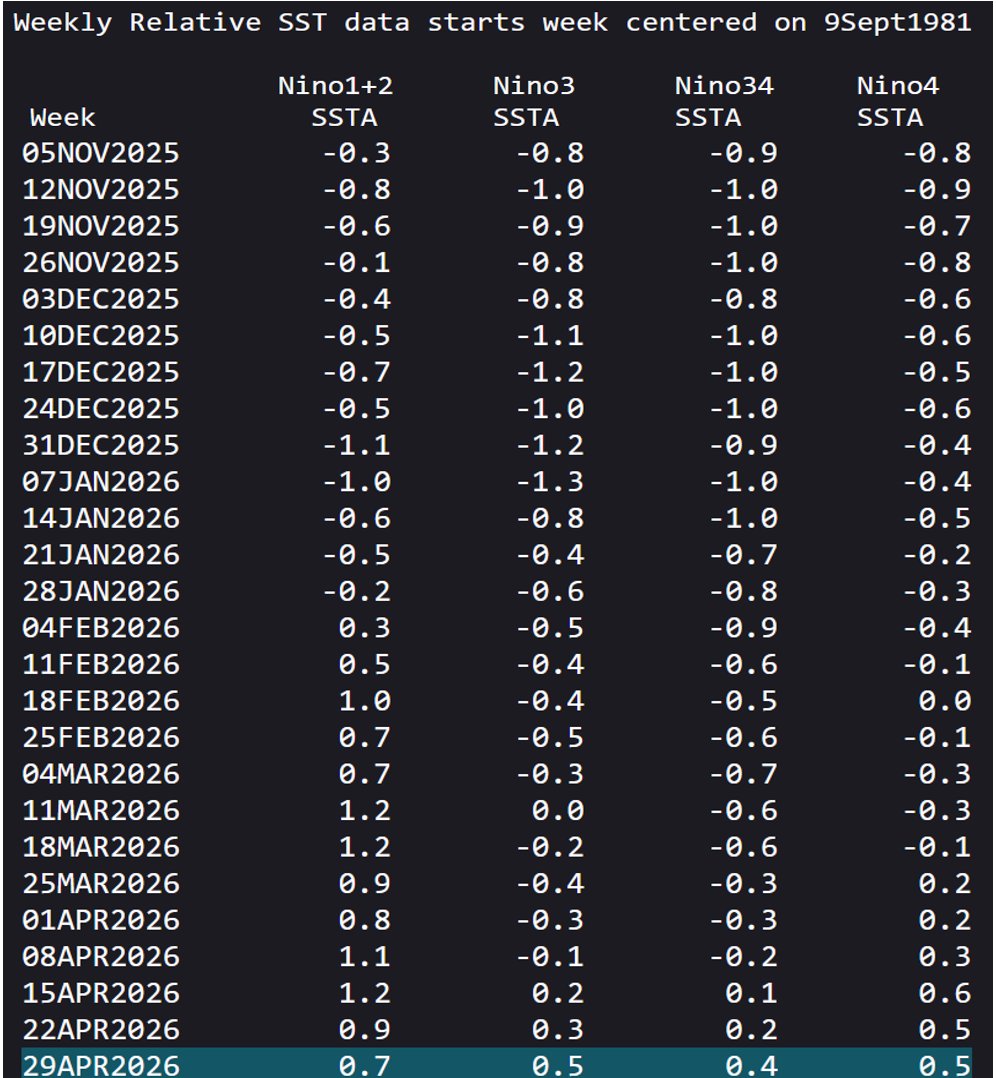Select the 10DEC2025 week label
The height and width of the screenshot is (1078, 996).
(x=101, y=336)
